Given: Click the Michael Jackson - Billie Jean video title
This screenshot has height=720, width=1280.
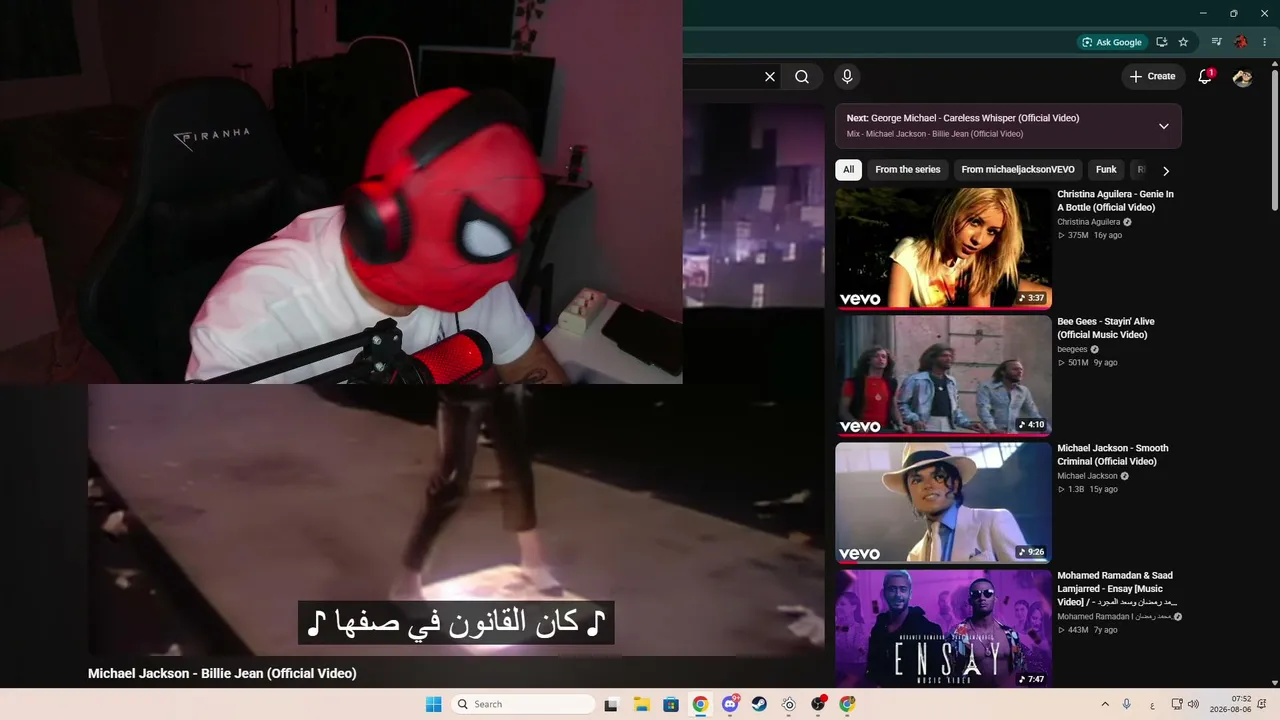Looking at the screenshot, I should click(x=222, y=674).
